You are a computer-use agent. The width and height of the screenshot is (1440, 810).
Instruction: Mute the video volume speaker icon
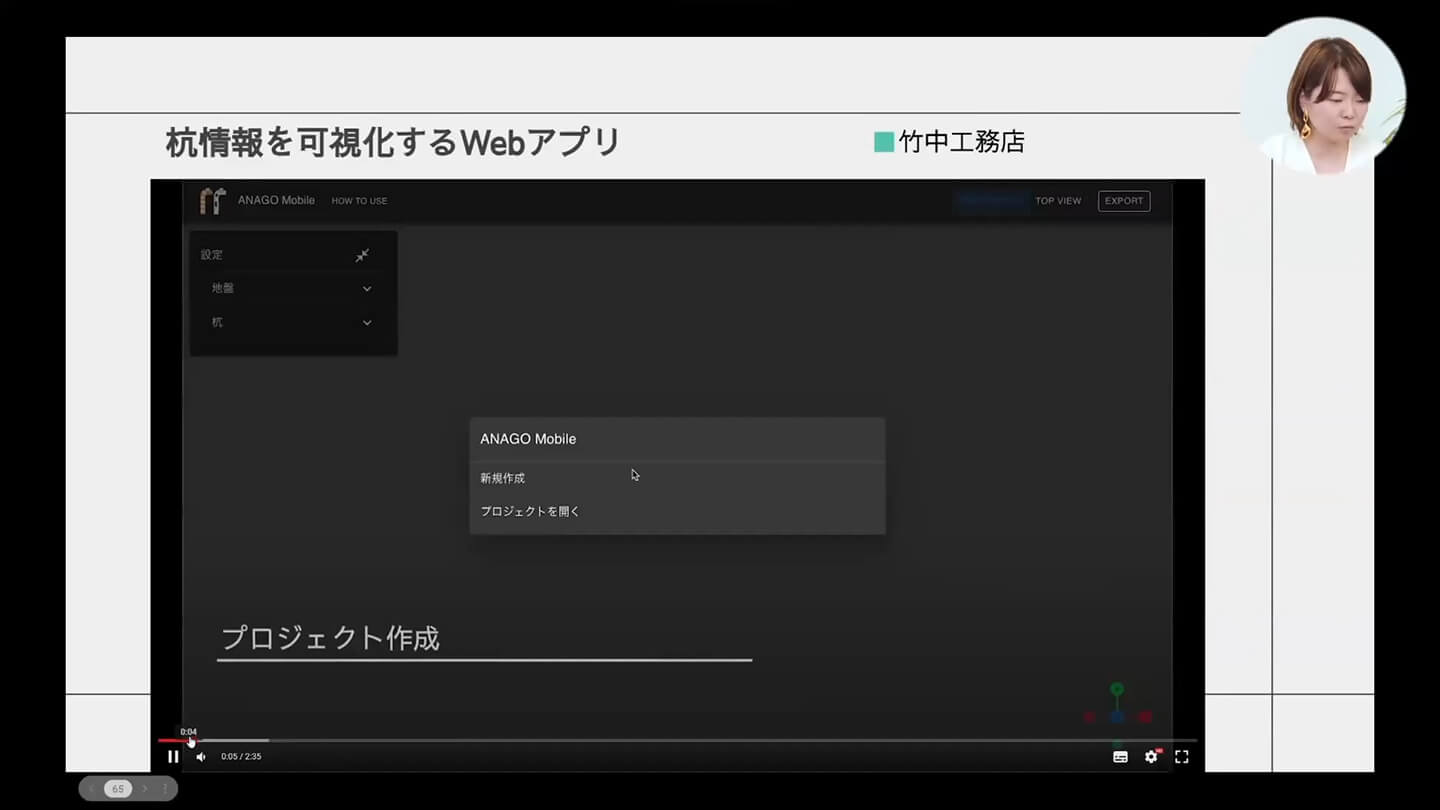(201, 757)
